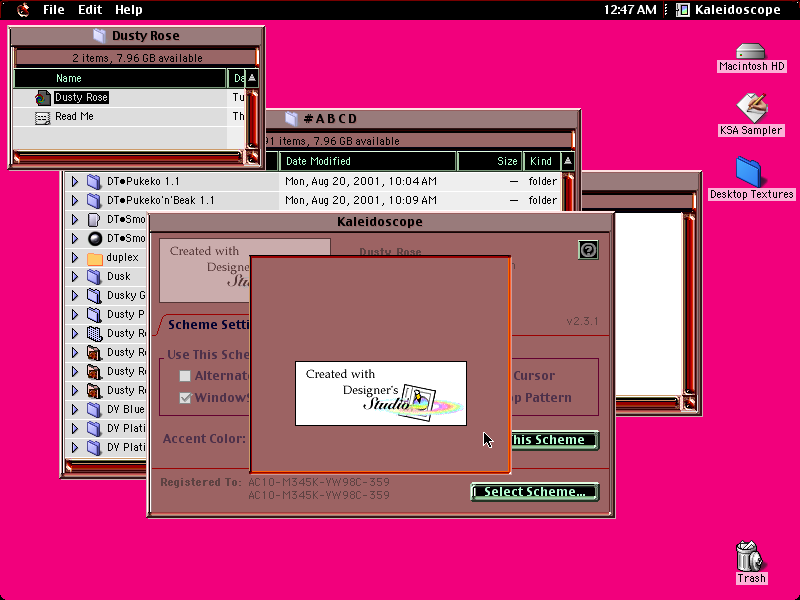Viewport: 800px width, 600px height.
Task: Select the Dusk folder icon
Action: 94,276
